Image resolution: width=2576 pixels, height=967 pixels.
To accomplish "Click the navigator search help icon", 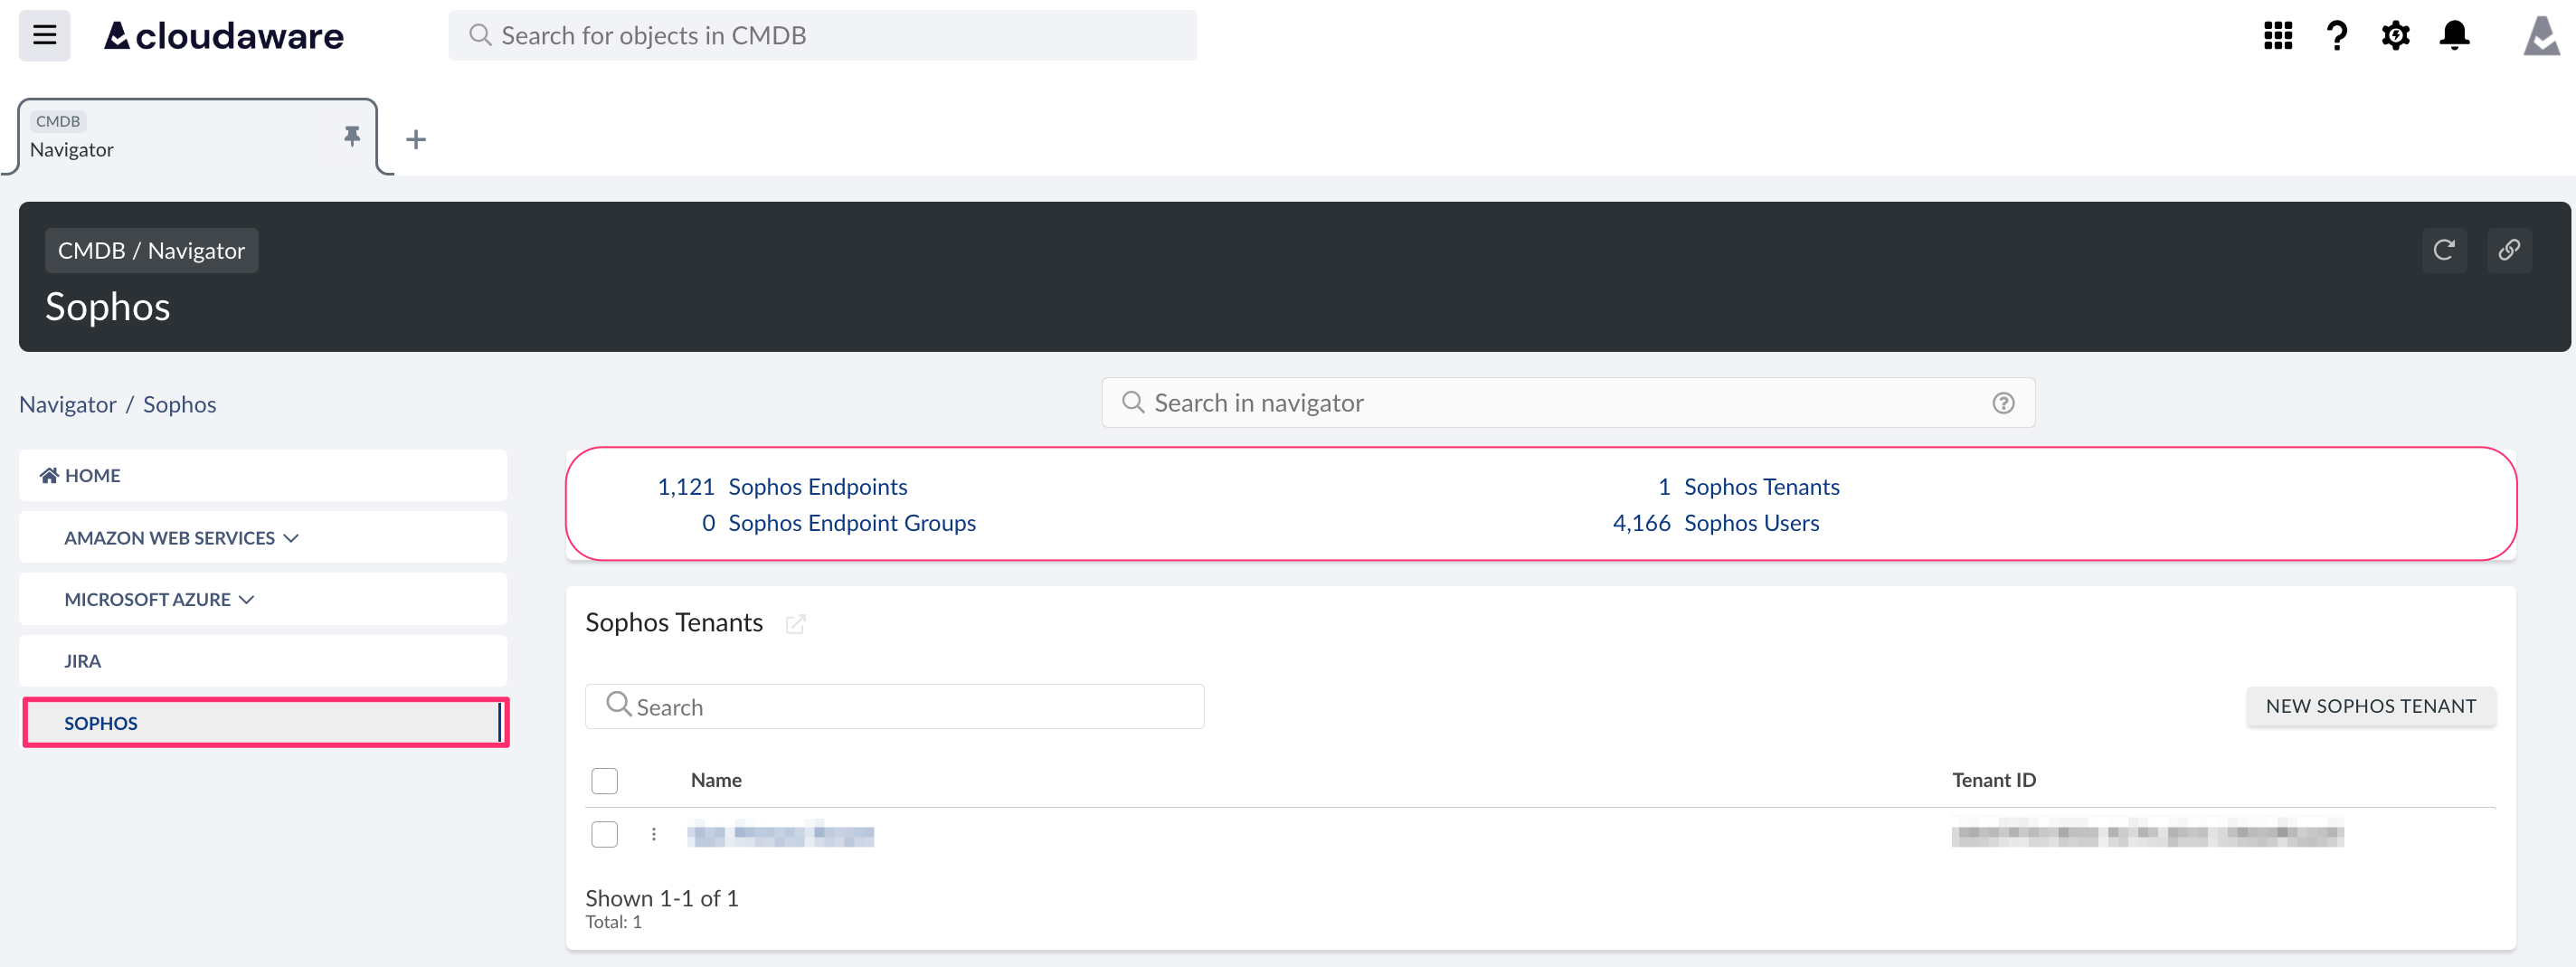I will point(2002,403).
